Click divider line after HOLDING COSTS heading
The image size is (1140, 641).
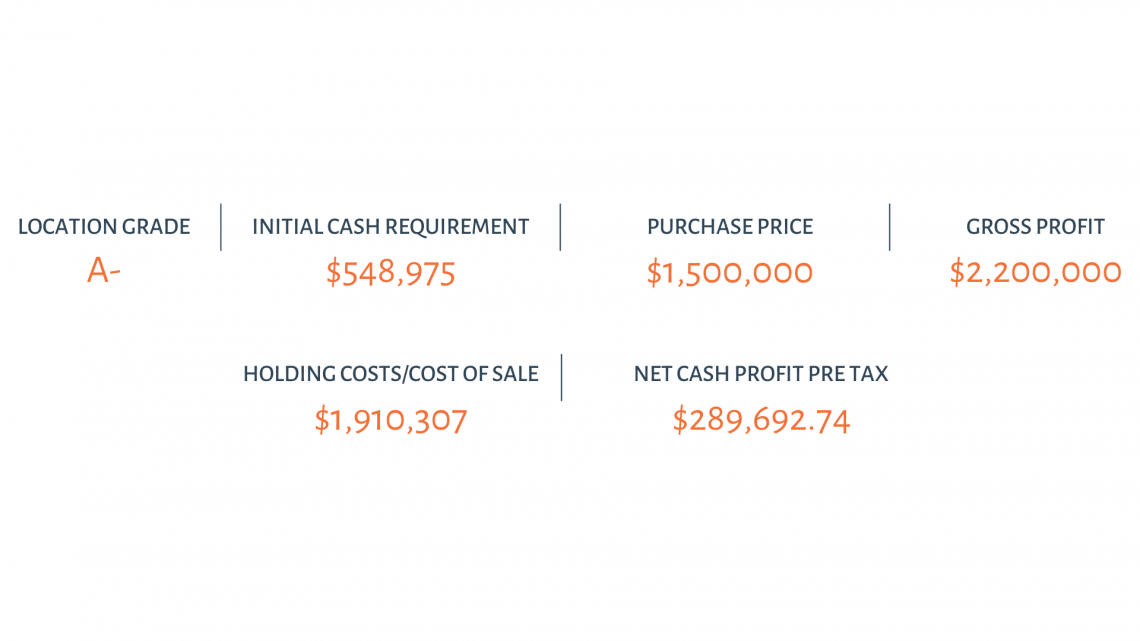562,377
